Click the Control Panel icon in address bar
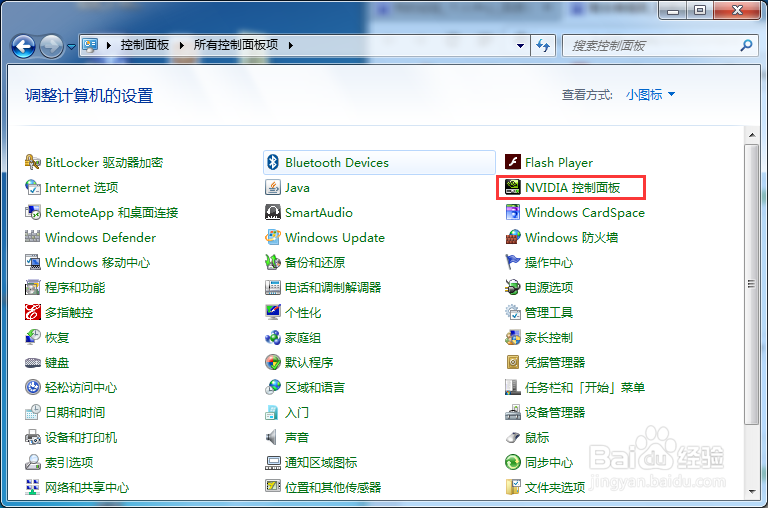This screenshot has height=508, width=768. coord(90,46)
